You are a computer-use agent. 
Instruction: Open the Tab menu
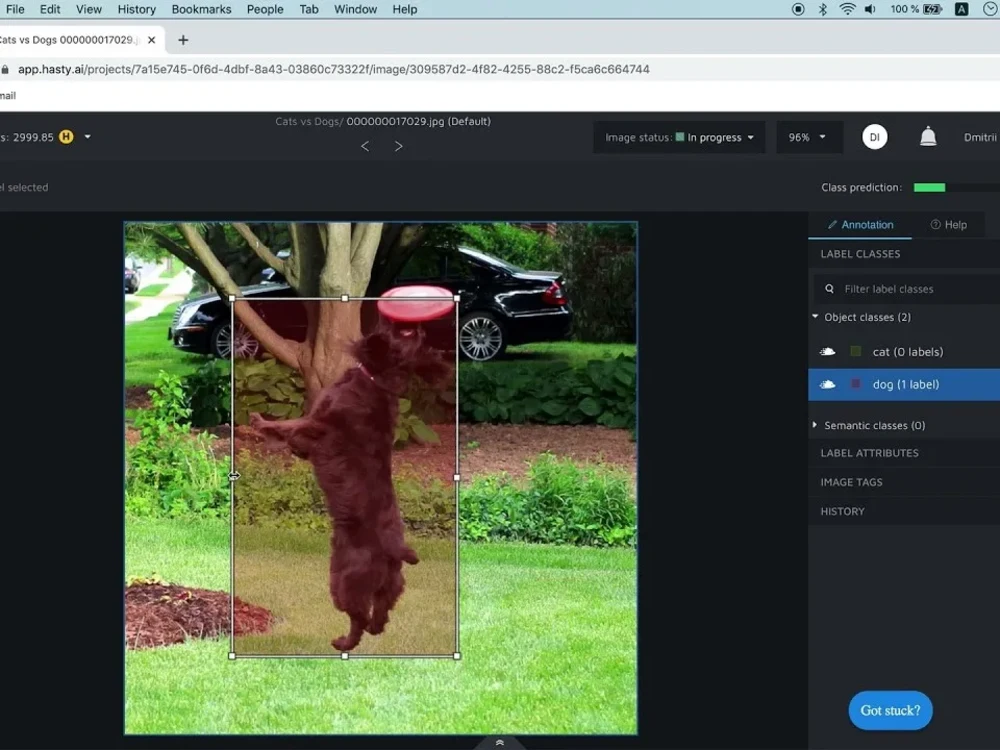point(309,9)
